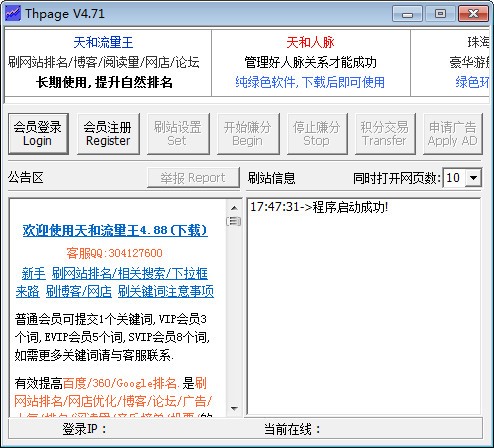This screenshot has height=448, width=494.
Task: Click the 10 value in the page count combo box
Action: tap(454, 178)
